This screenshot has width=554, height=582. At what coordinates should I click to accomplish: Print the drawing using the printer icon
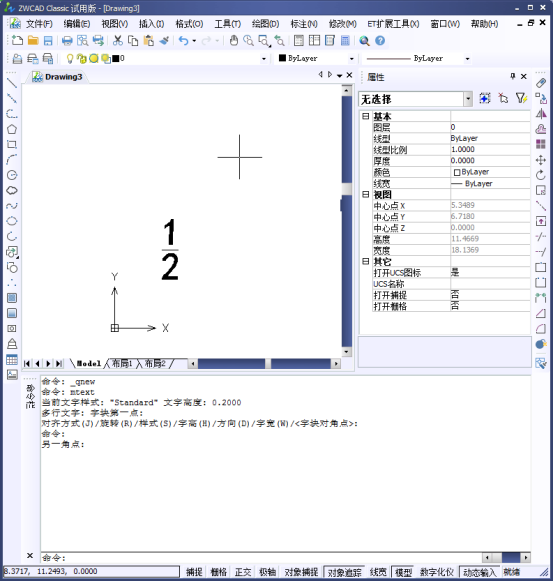[x=67, y=40]
